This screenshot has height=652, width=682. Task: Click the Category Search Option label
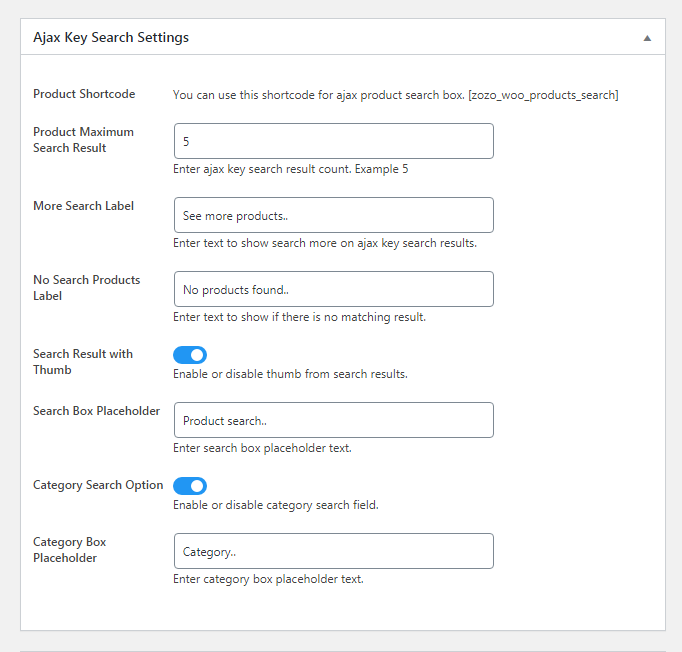coord(98,485)
